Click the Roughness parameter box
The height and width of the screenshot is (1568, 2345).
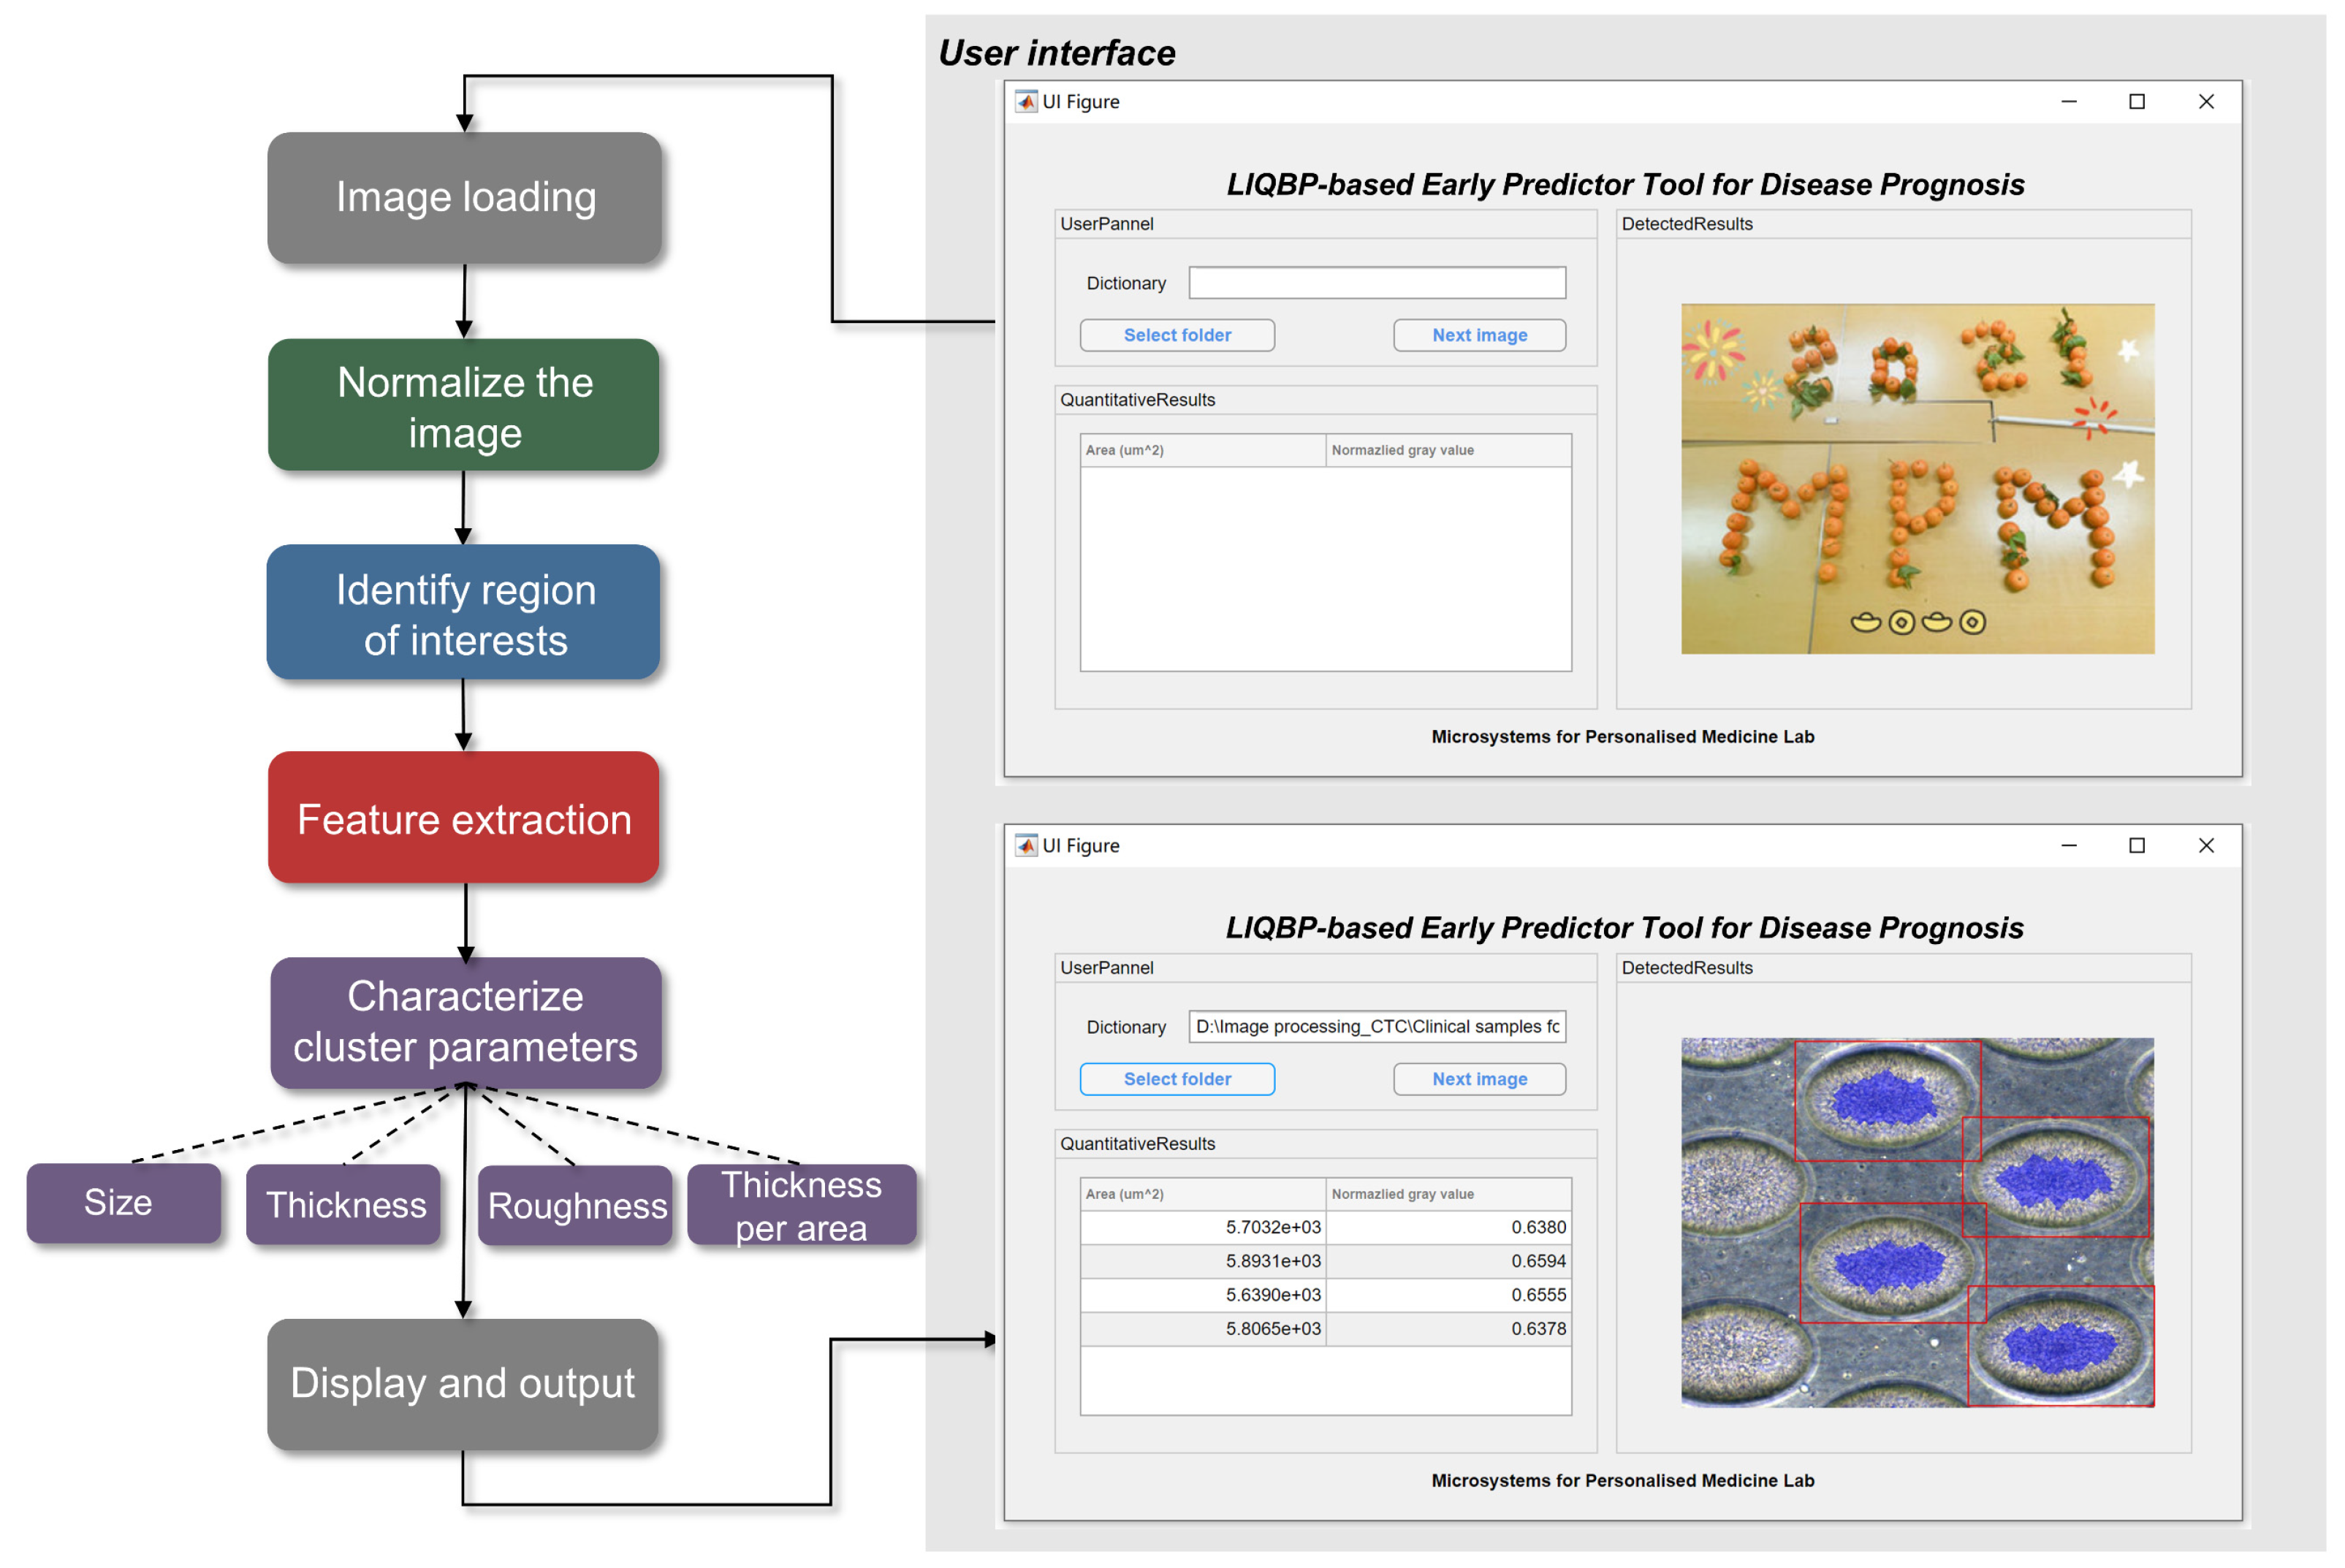pos(576,1206)
